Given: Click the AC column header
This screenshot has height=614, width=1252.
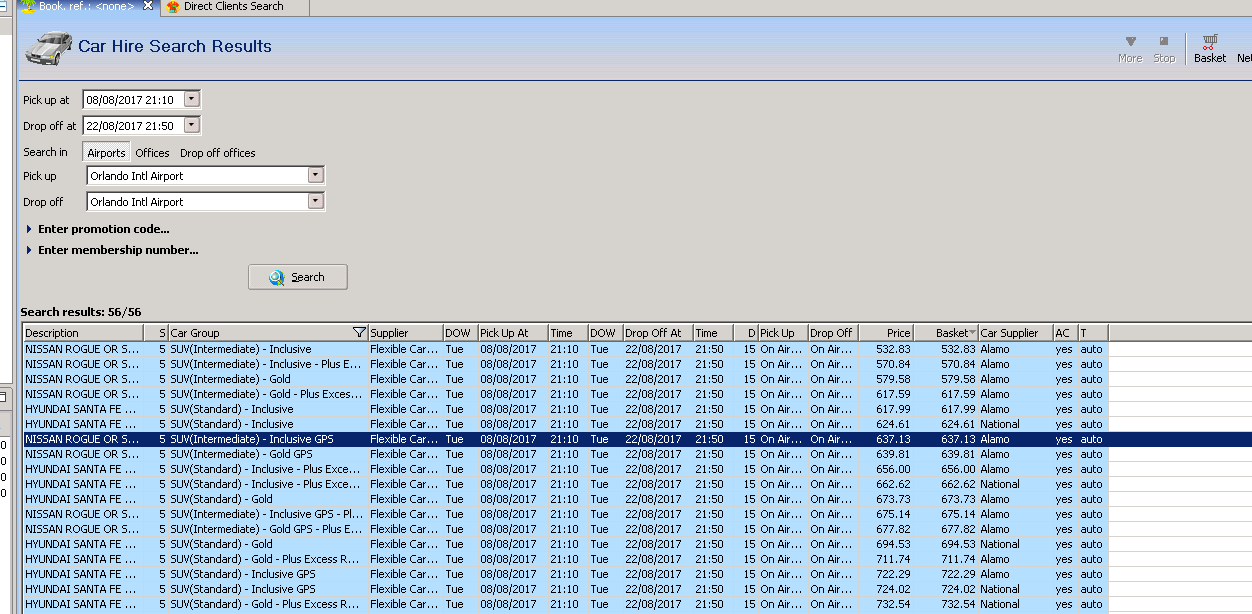Looking at the screenshot, I should pyautogui.click(x=1064, y=333).
